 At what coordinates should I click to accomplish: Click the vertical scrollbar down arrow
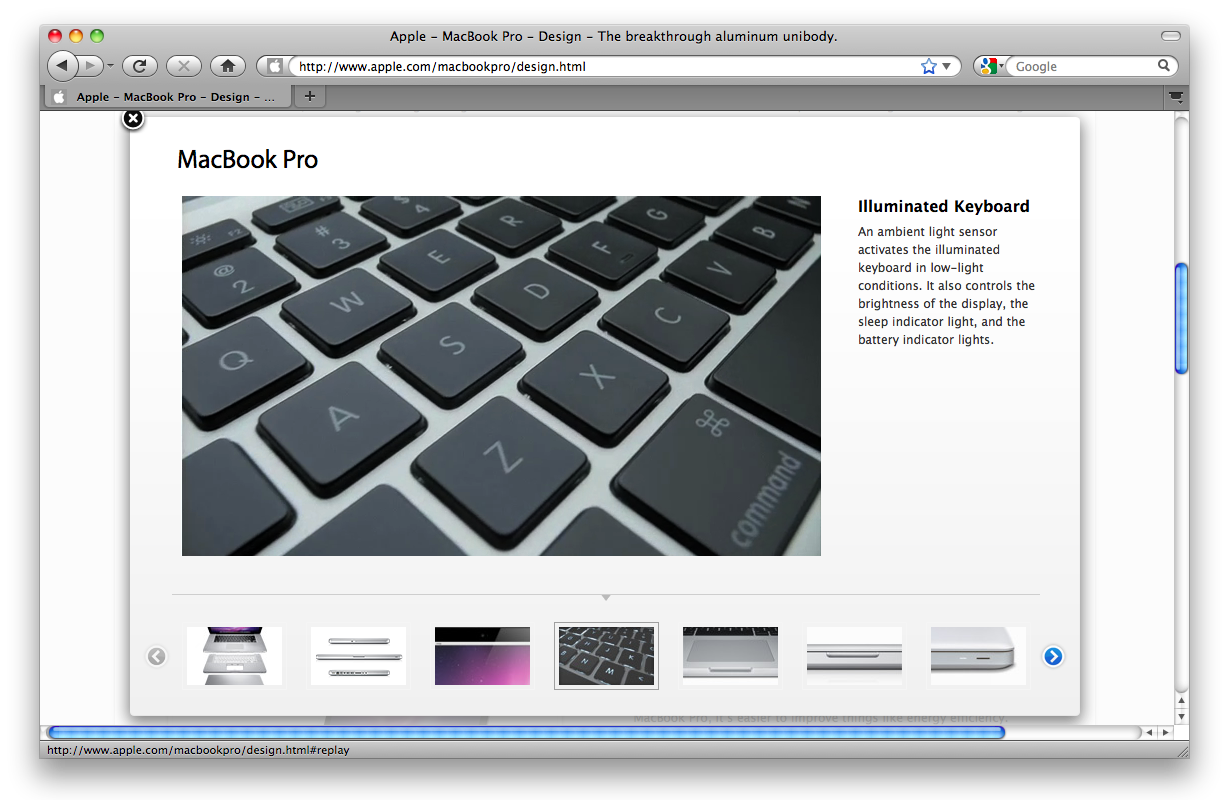1181,716
